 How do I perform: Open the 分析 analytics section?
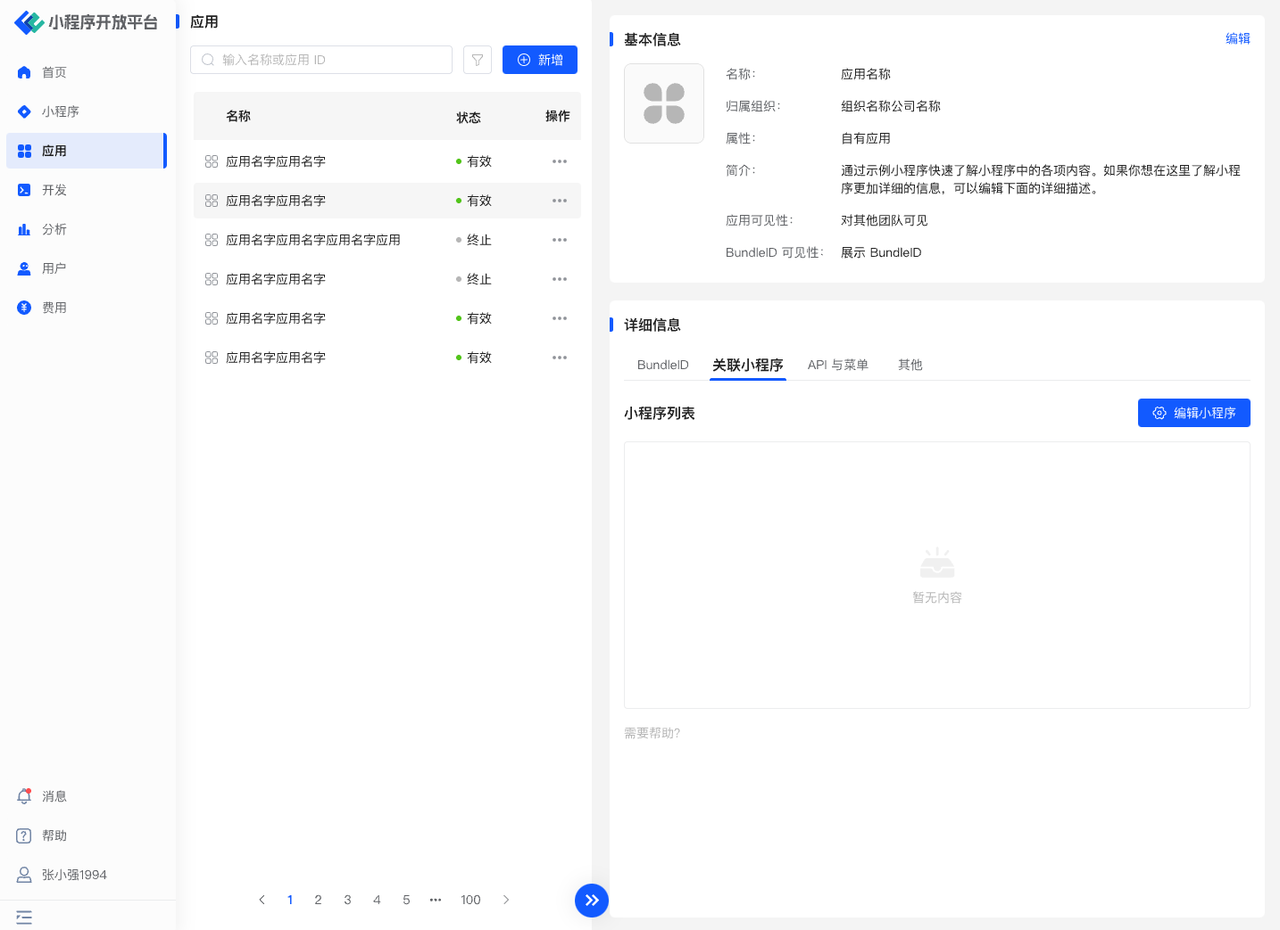[53, 229]
